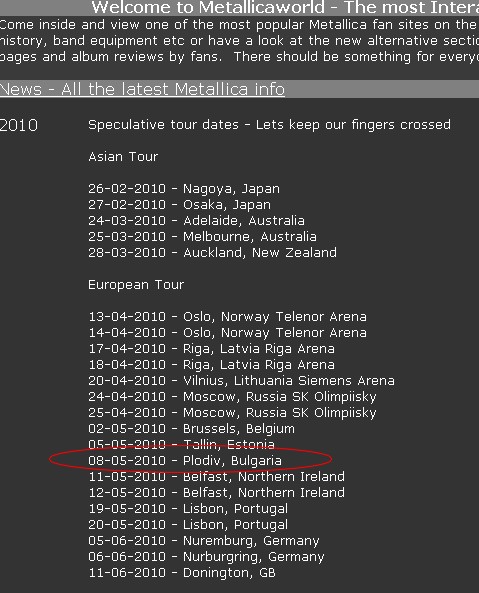The height and width of the screenshot is (593, 479).
Task: Select the Osaka, Japan date line
Action: coord(180,205)
